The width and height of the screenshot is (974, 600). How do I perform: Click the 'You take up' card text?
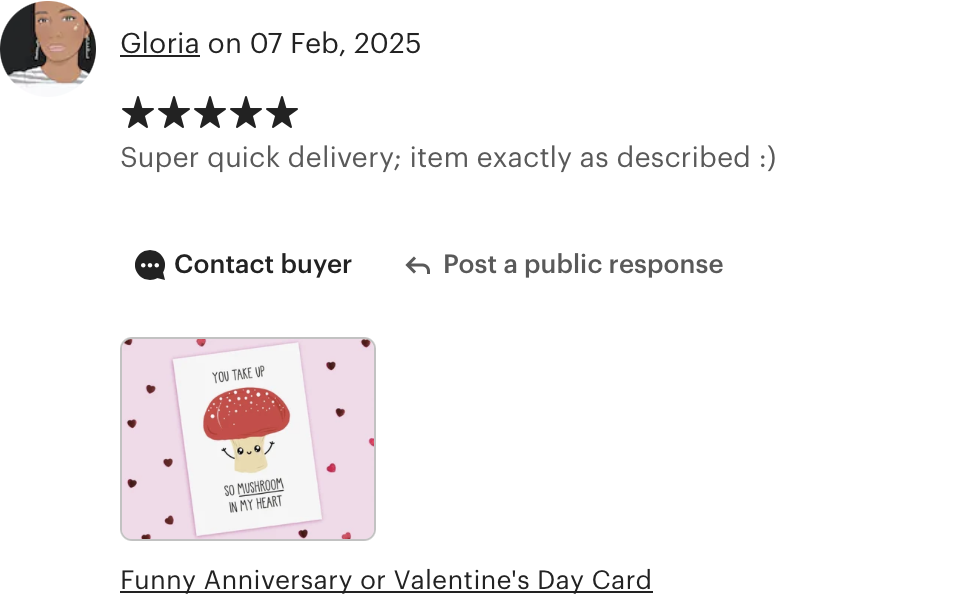pyautogui.click(x=239, y=375)
